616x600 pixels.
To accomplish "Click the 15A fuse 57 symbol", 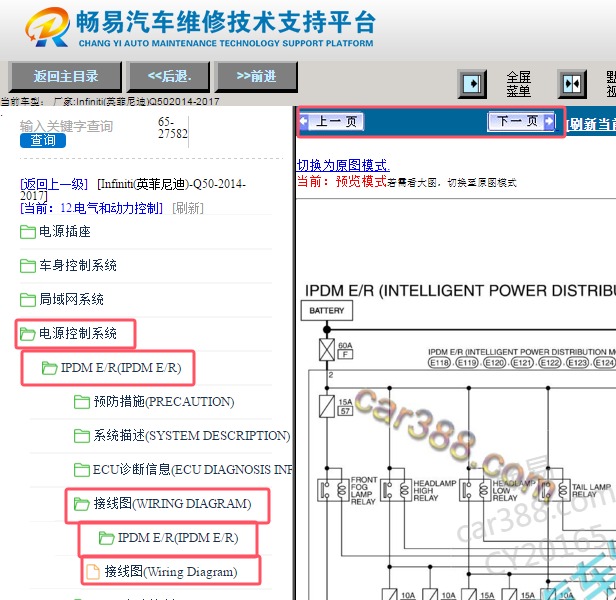I will click(x=327, y=406).
